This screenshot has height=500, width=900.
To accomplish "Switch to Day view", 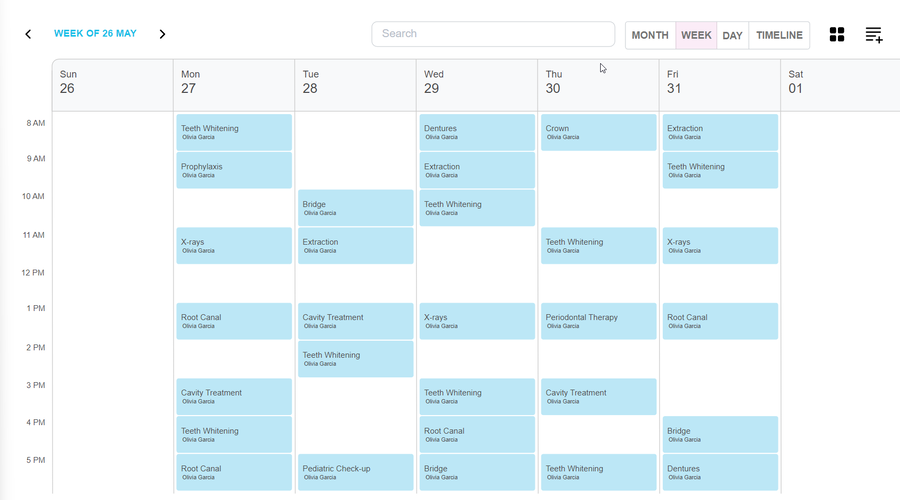I will tap(732, 35).
